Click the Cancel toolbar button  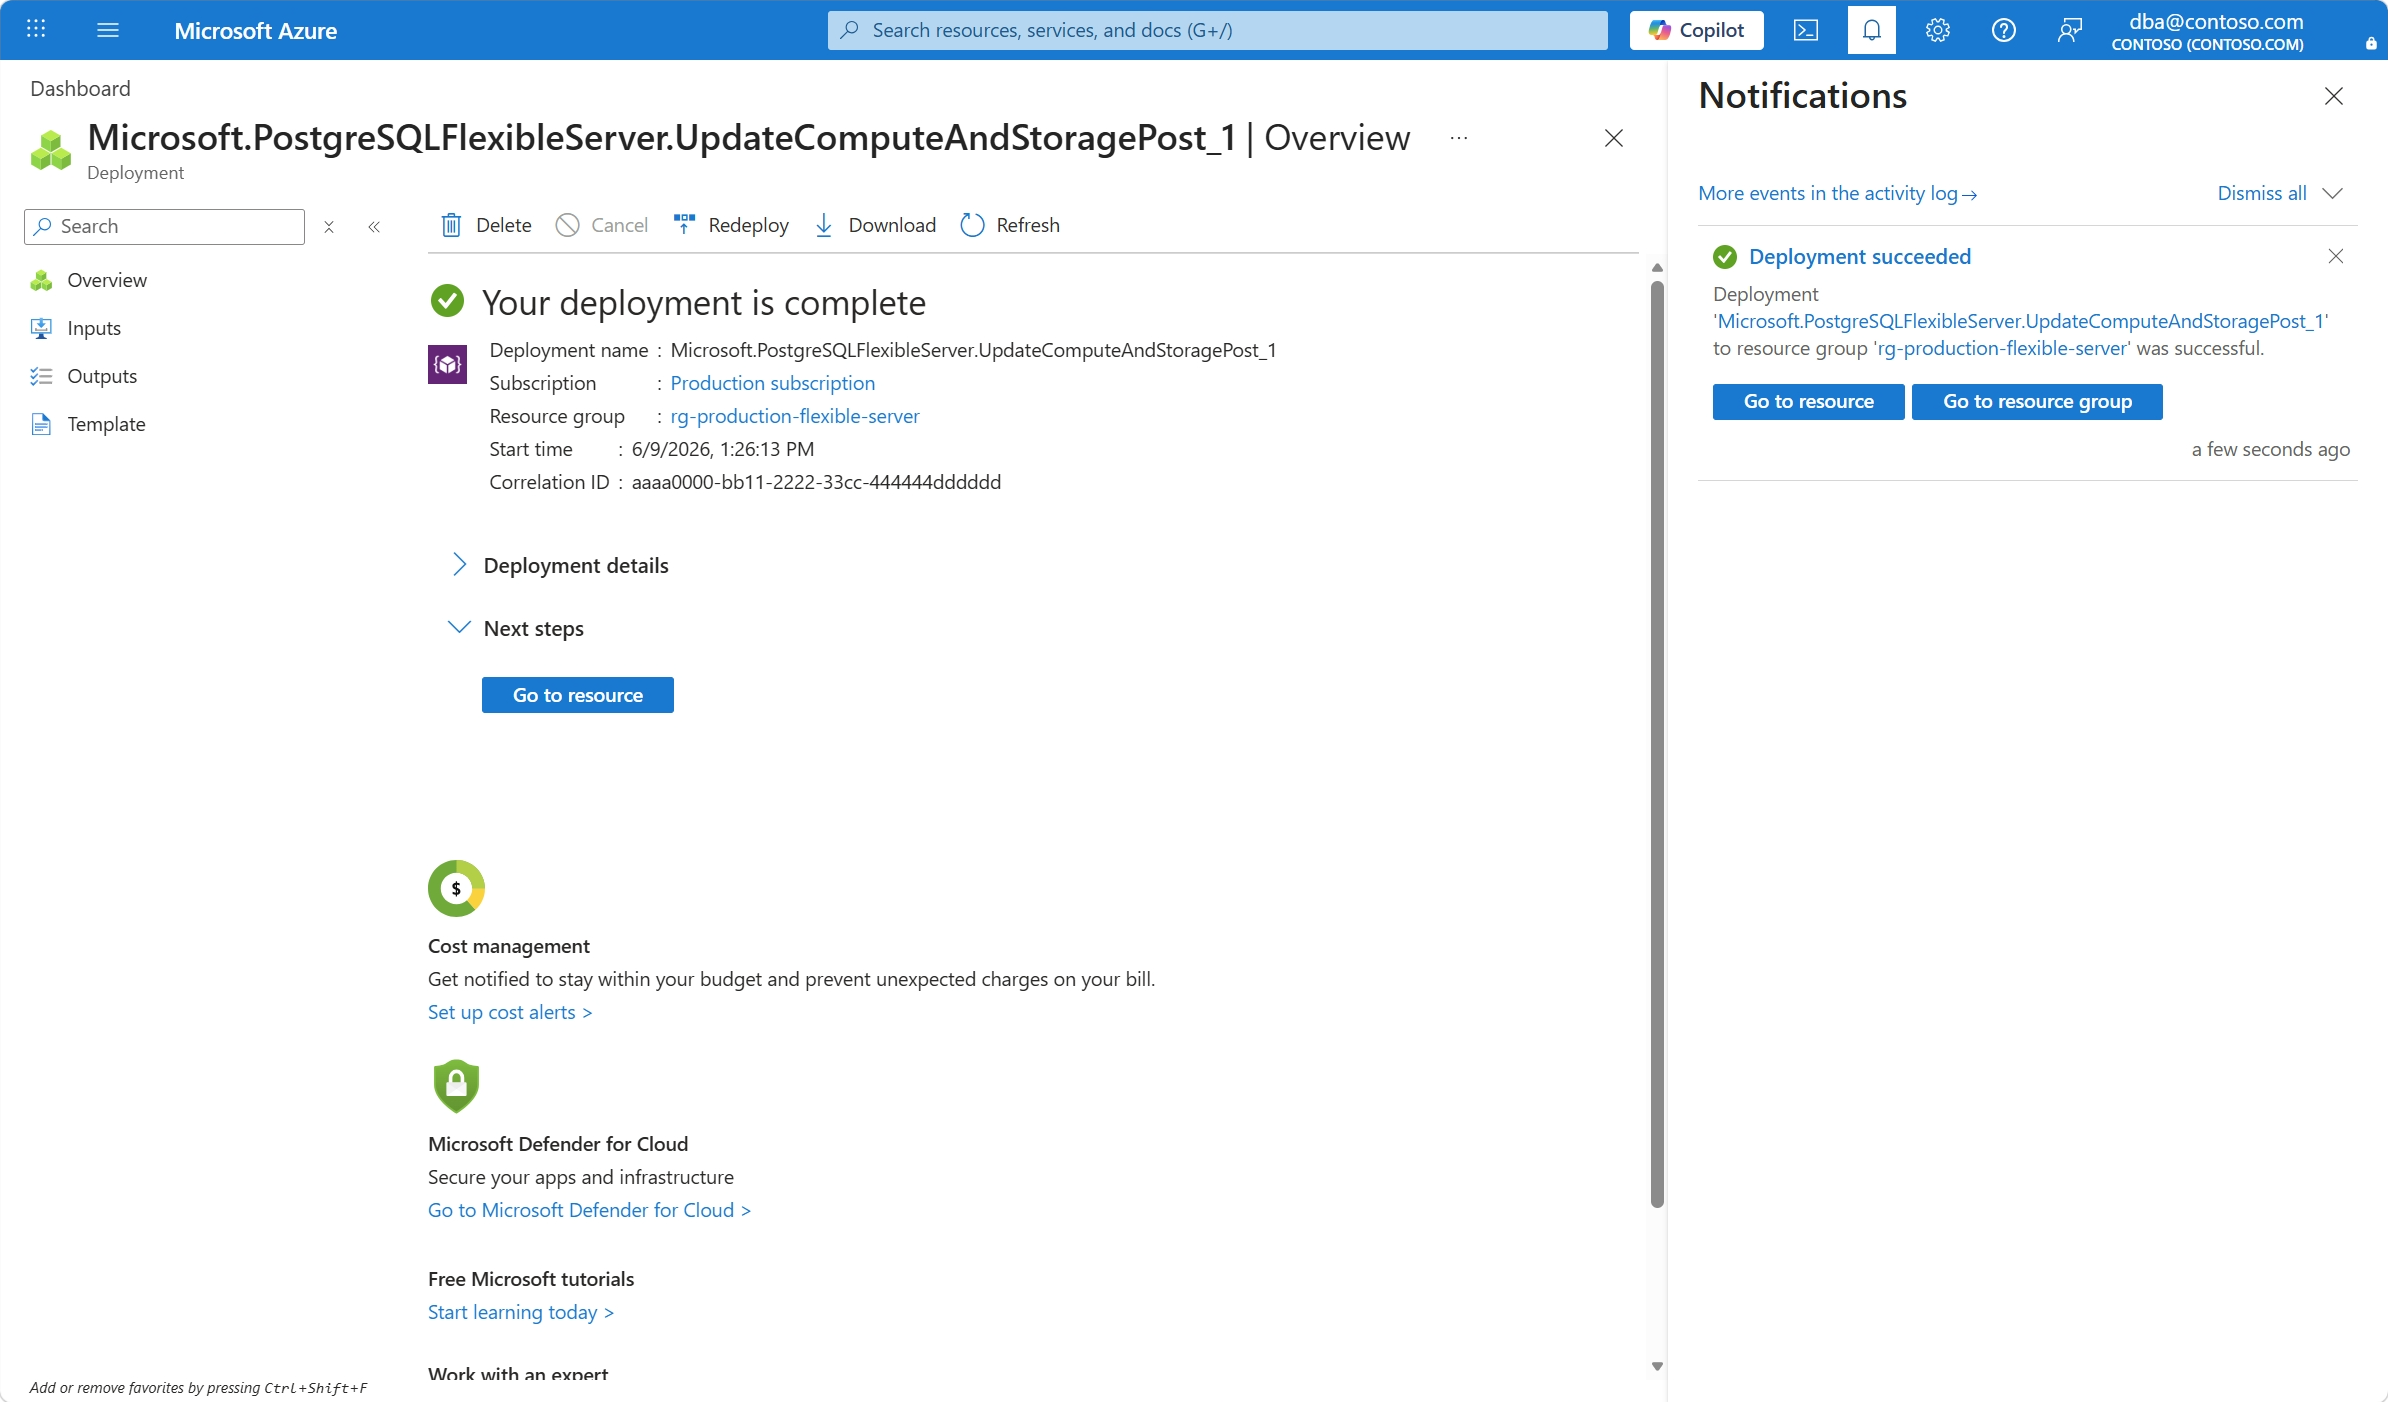coord(602,225)
